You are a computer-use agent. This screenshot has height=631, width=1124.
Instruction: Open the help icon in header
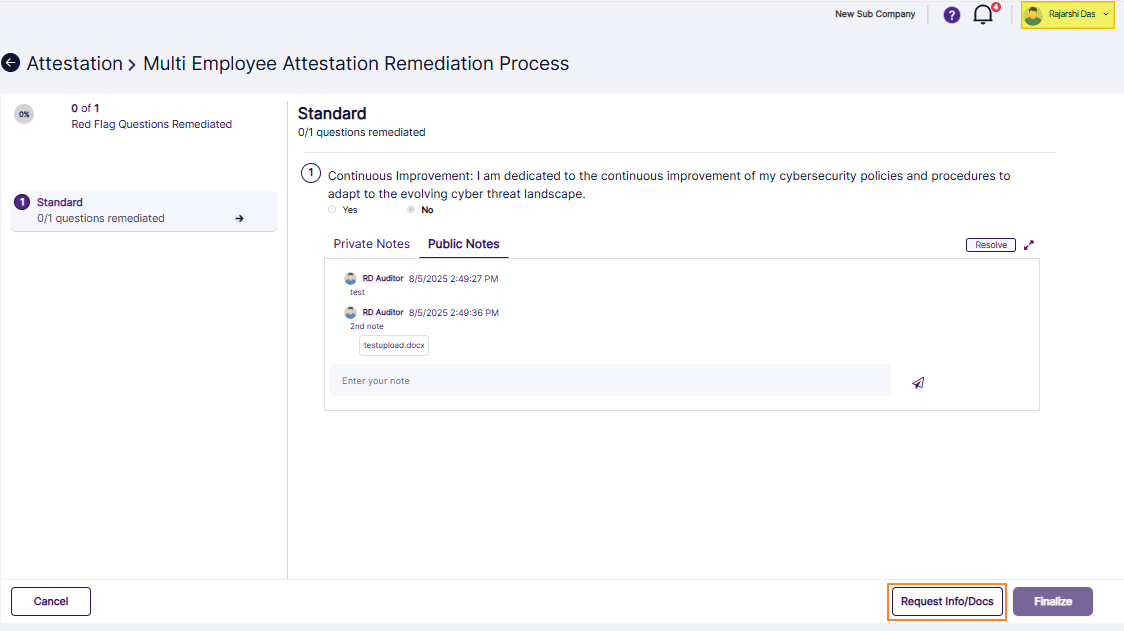pos(951,14)
